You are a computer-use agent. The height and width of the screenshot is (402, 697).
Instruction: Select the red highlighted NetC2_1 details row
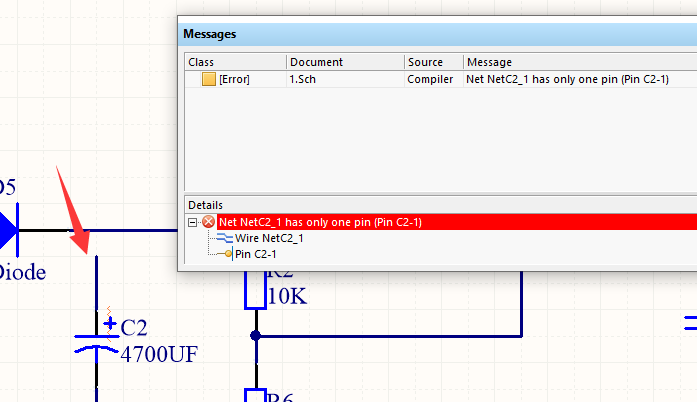(457, 222)
